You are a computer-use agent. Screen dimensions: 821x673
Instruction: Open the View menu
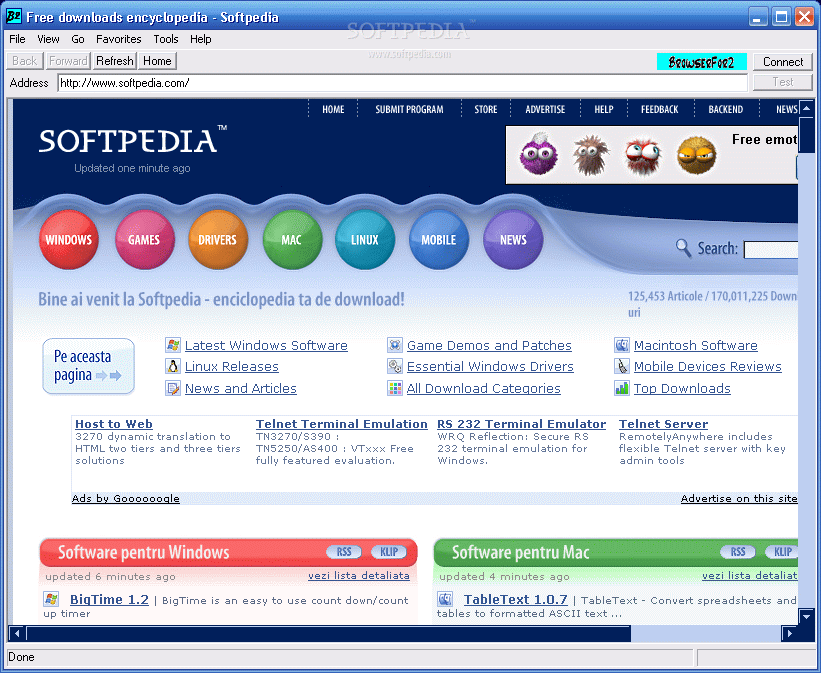(48, 39)
